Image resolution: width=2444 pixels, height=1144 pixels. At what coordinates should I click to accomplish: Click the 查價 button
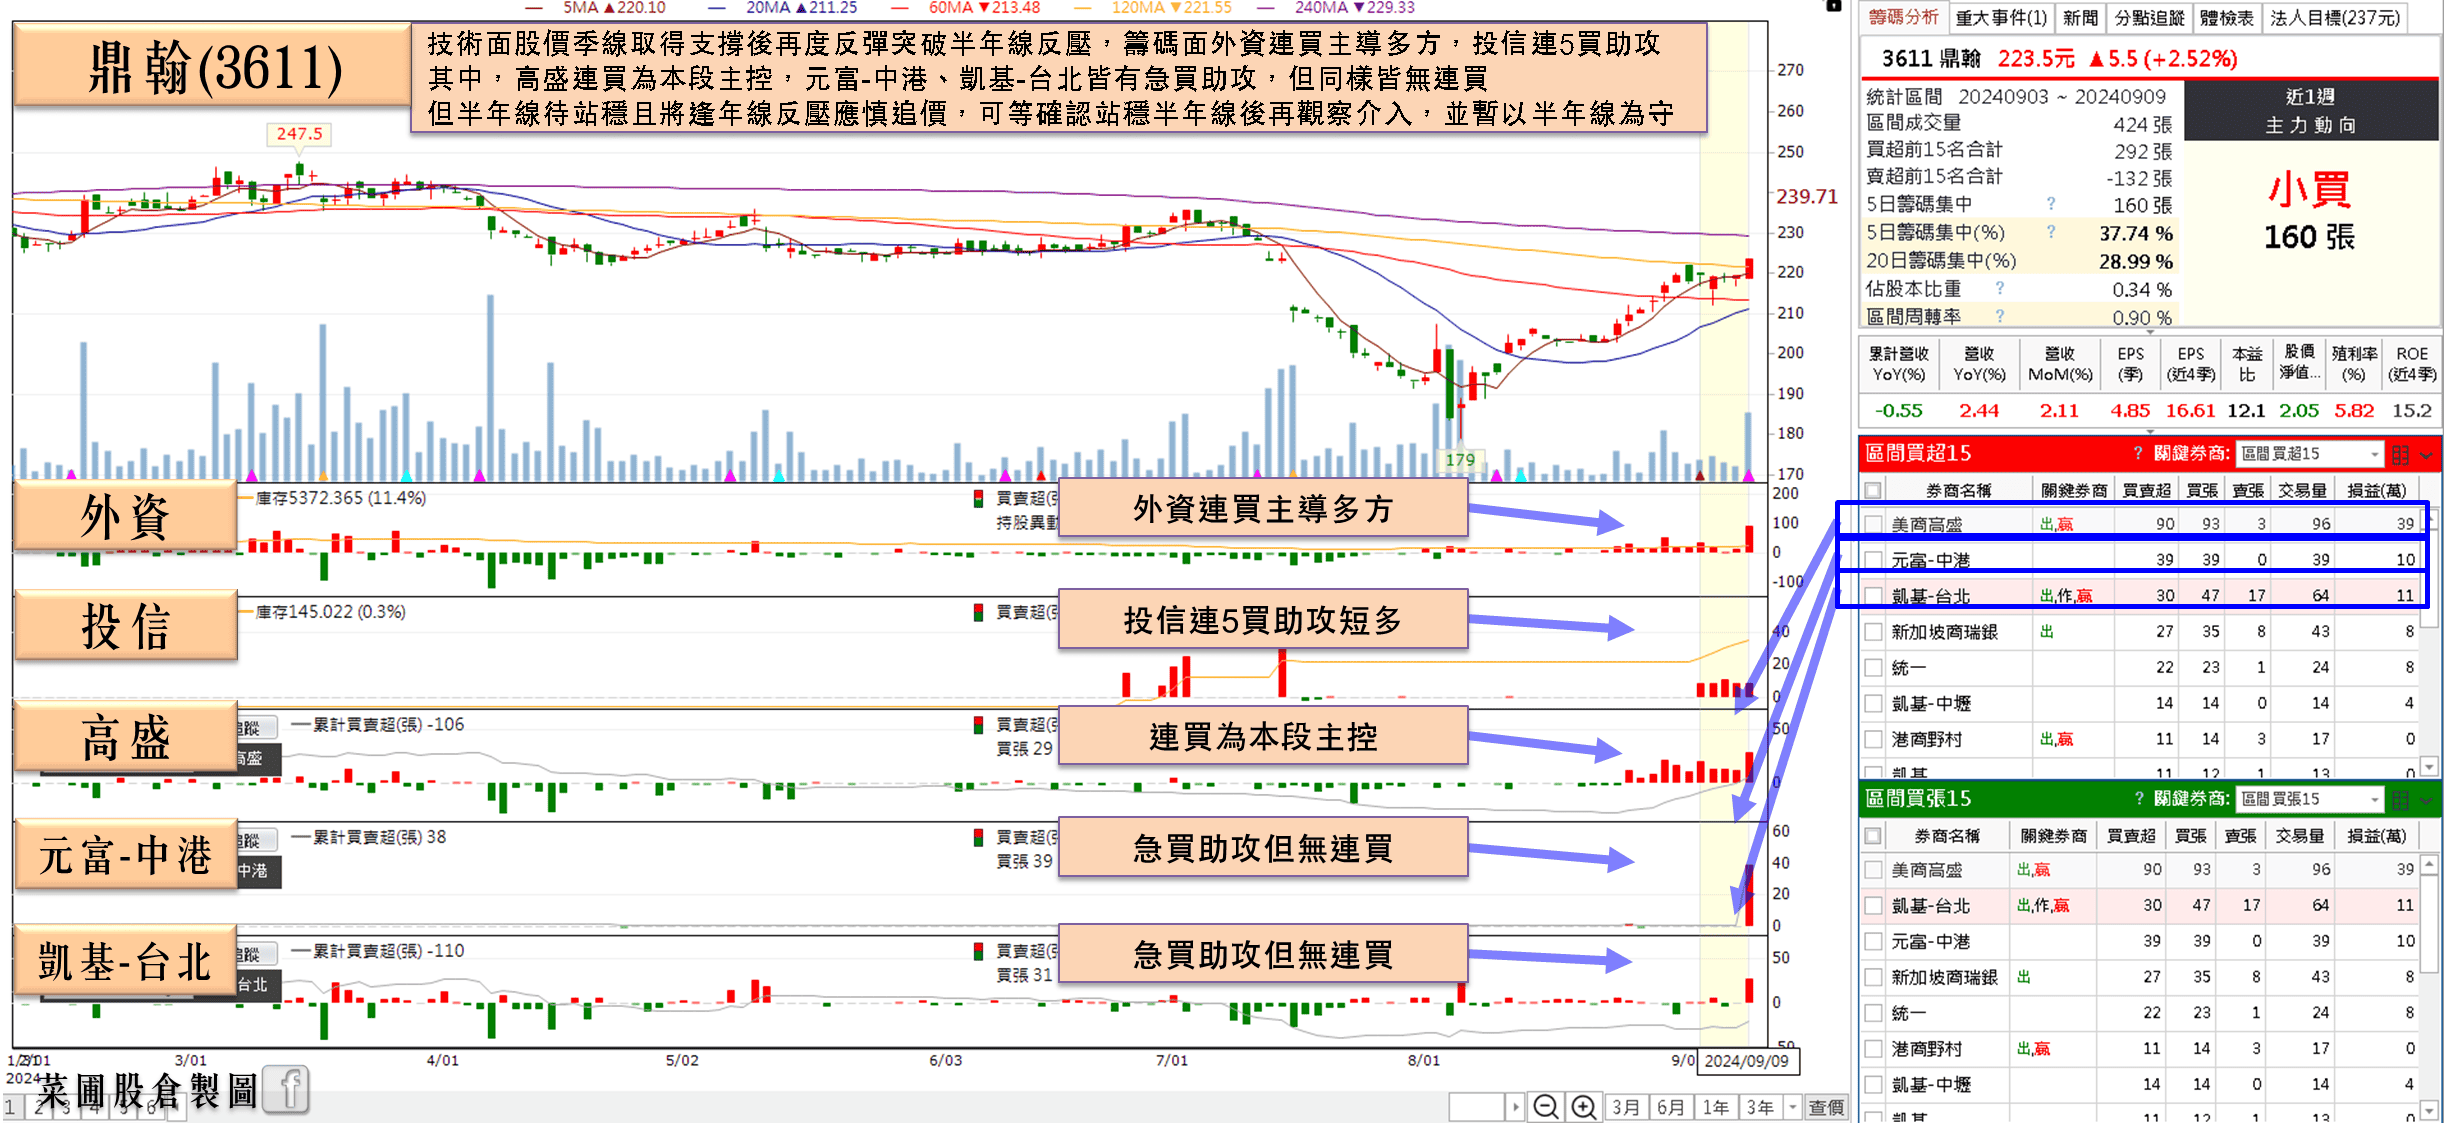pos(1826,1107)
